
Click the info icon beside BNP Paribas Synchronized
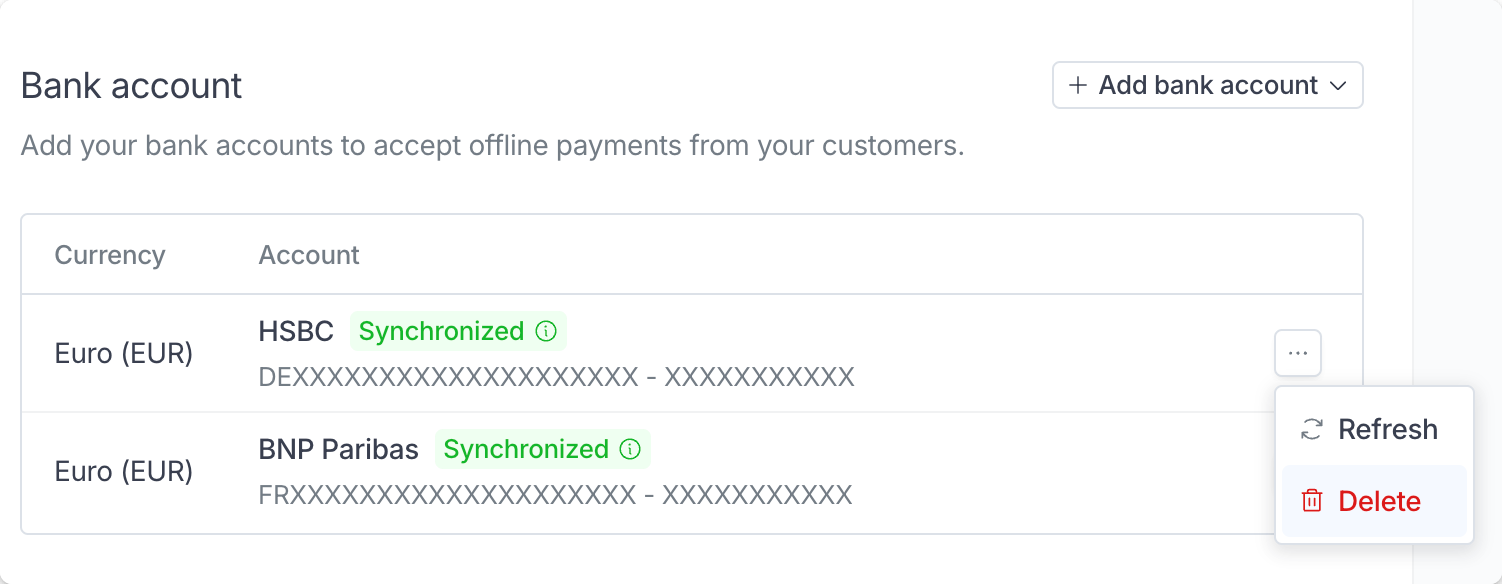click(630, 449)
